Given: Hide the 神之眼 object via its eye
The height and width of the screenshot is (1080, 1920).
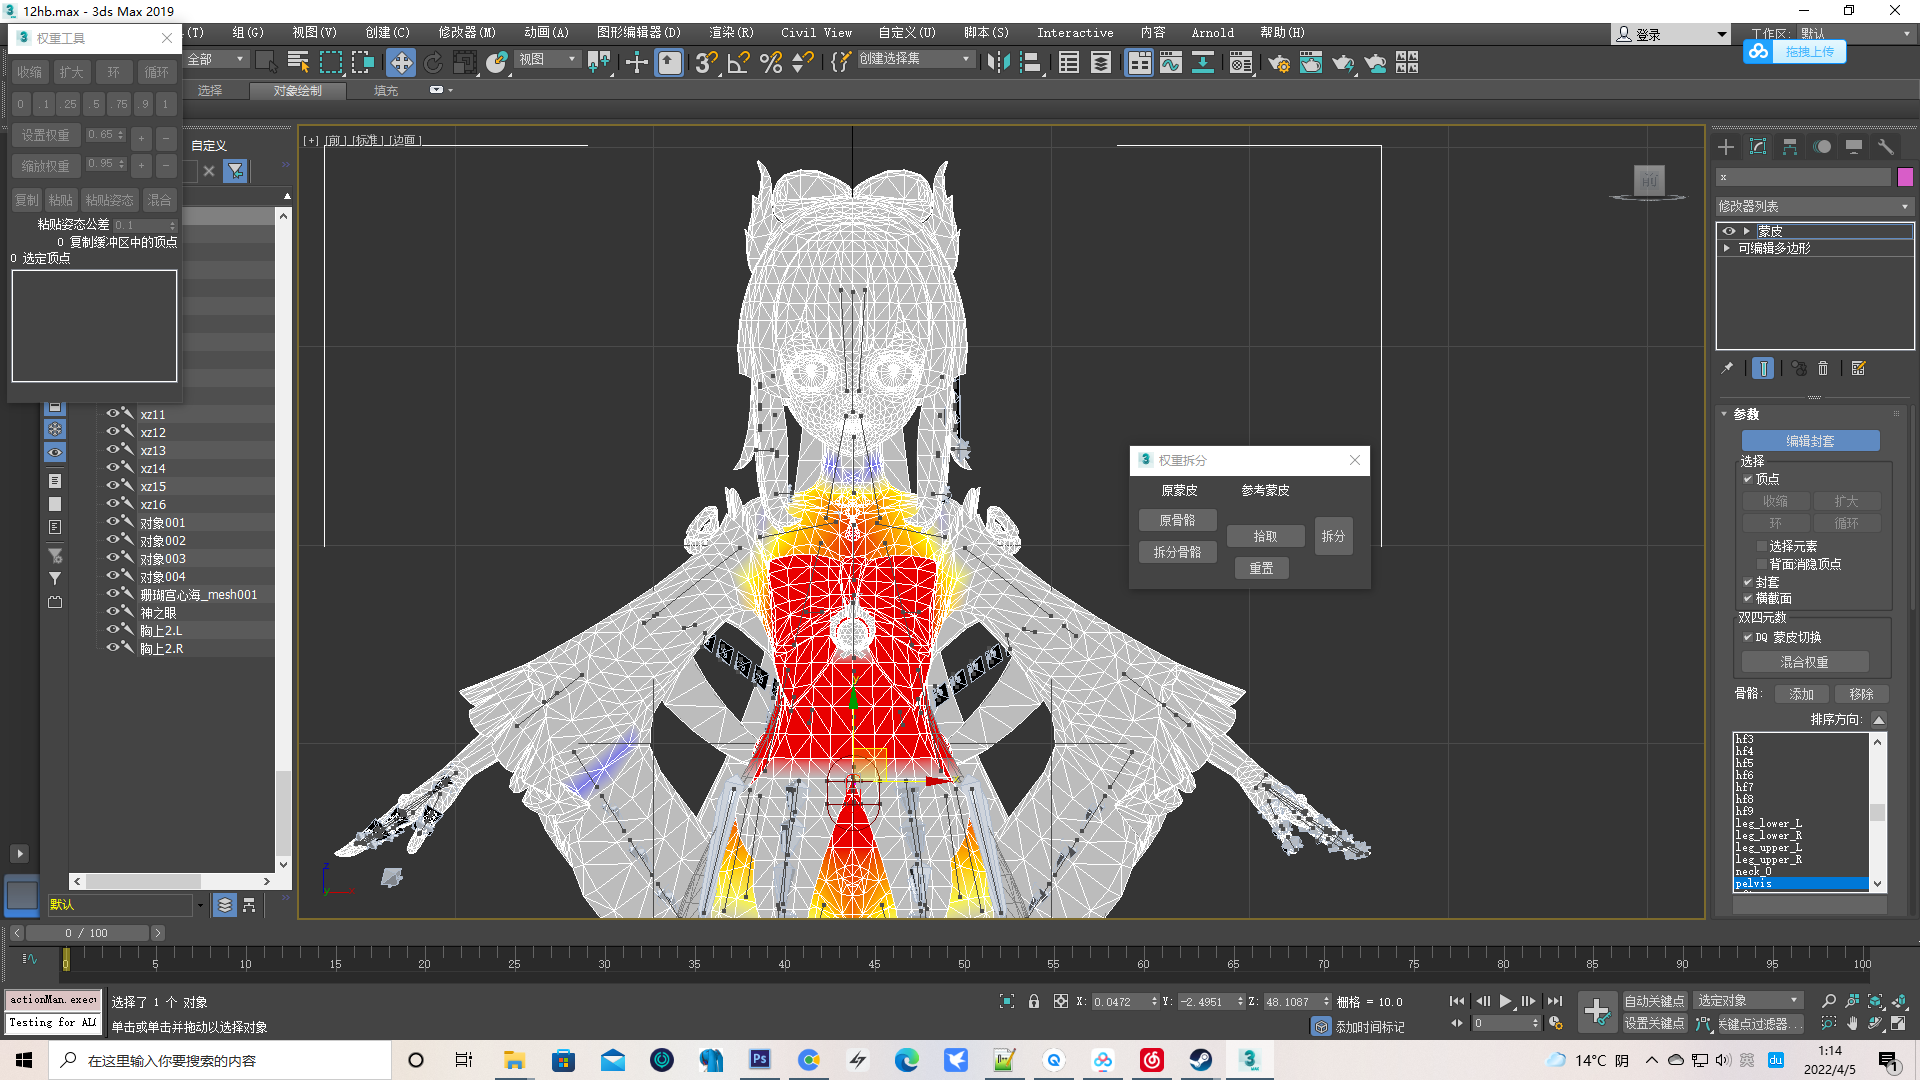Looking at the screenshot, I should (x=113, y=611).
